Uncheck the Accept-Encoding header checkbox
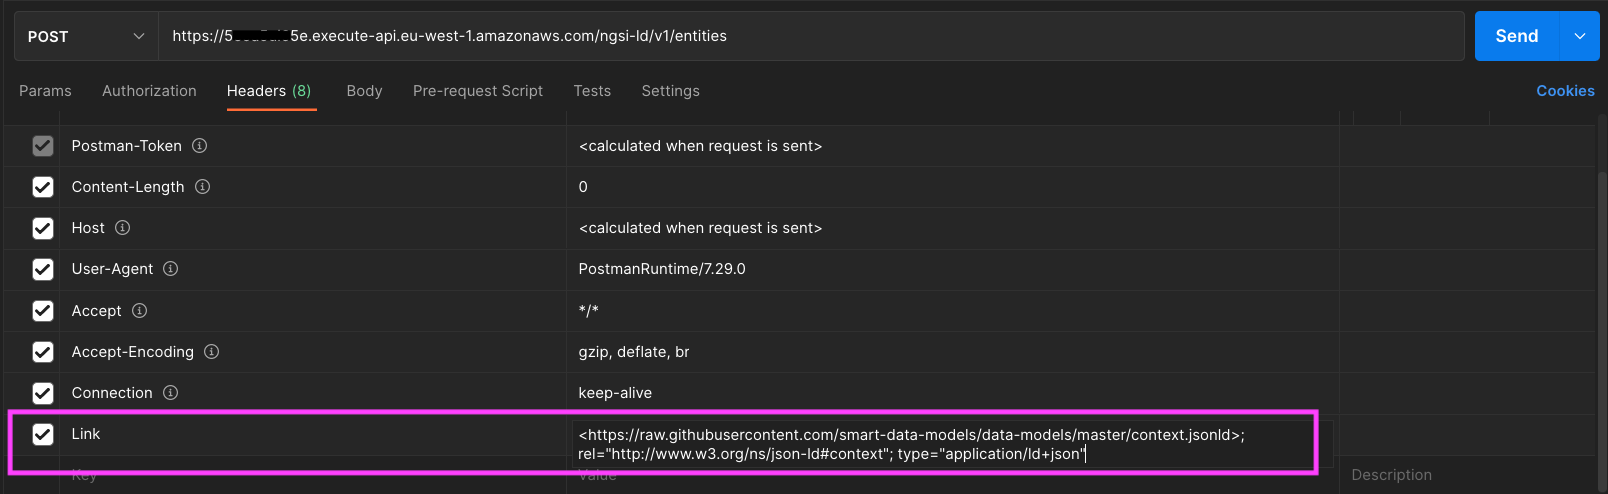 click(x=43, y=352)
